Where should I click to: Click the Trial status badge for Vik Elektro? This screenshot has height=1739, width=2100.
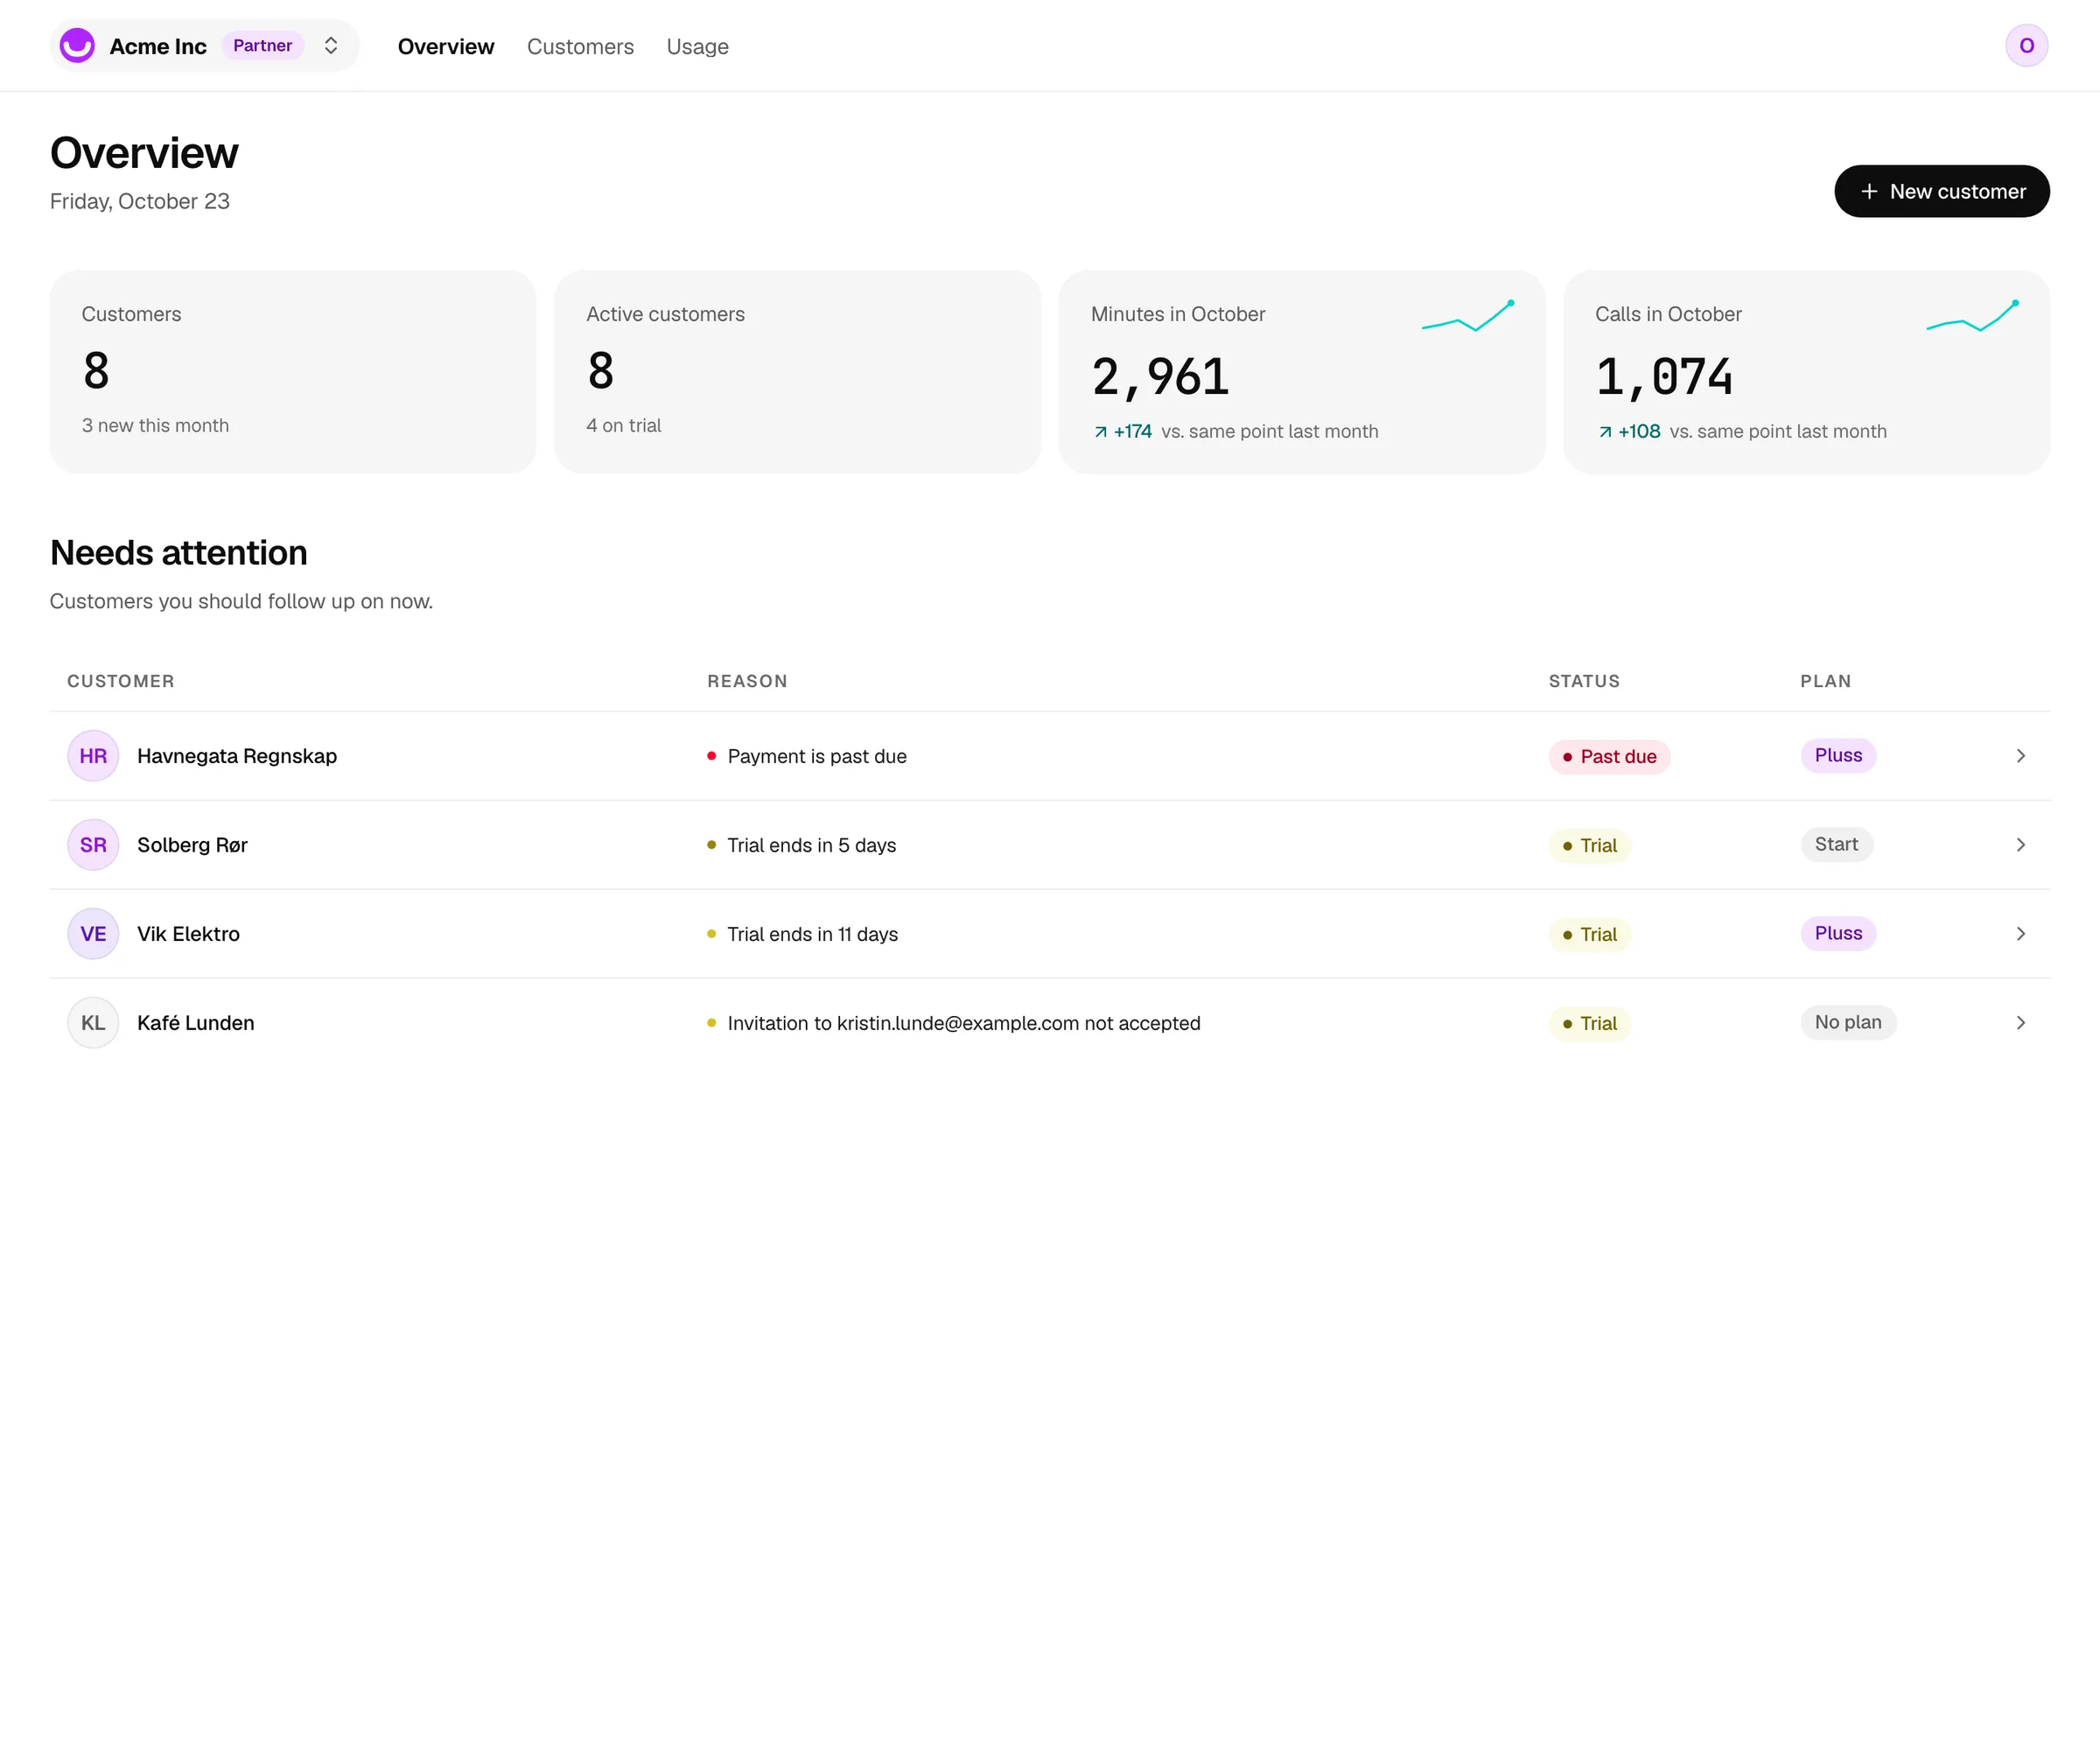tap(1590, 935)
